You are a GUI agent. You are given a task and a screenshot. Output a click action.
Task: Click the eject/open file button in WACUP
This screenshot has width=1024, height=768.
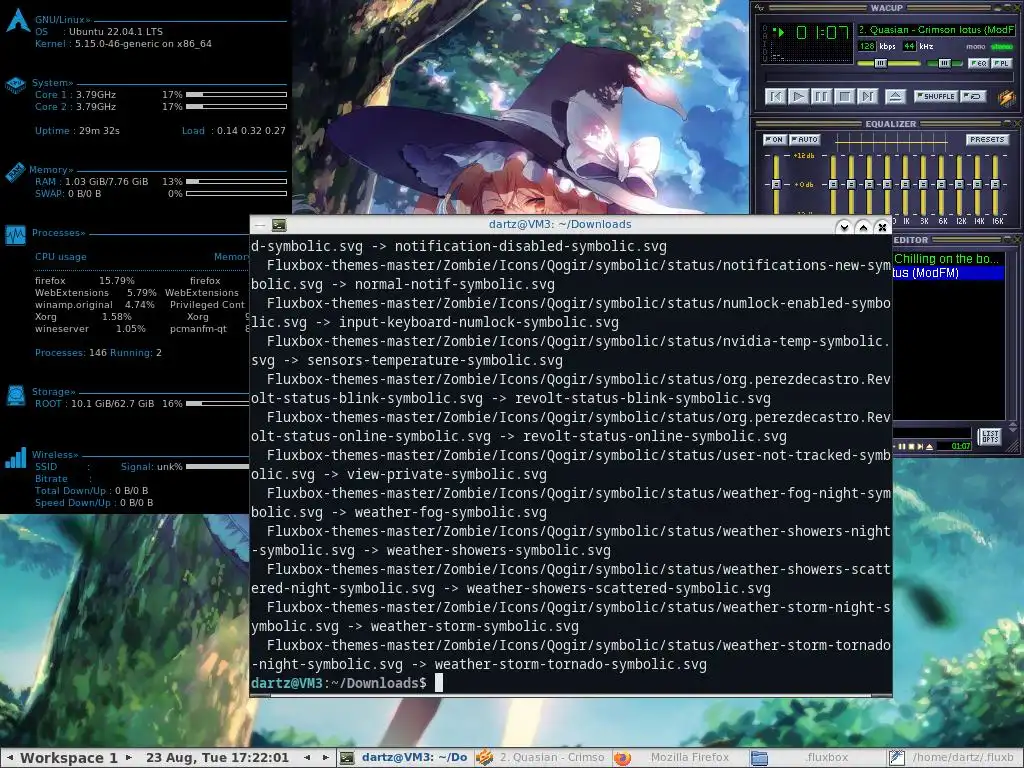[895, 97]
